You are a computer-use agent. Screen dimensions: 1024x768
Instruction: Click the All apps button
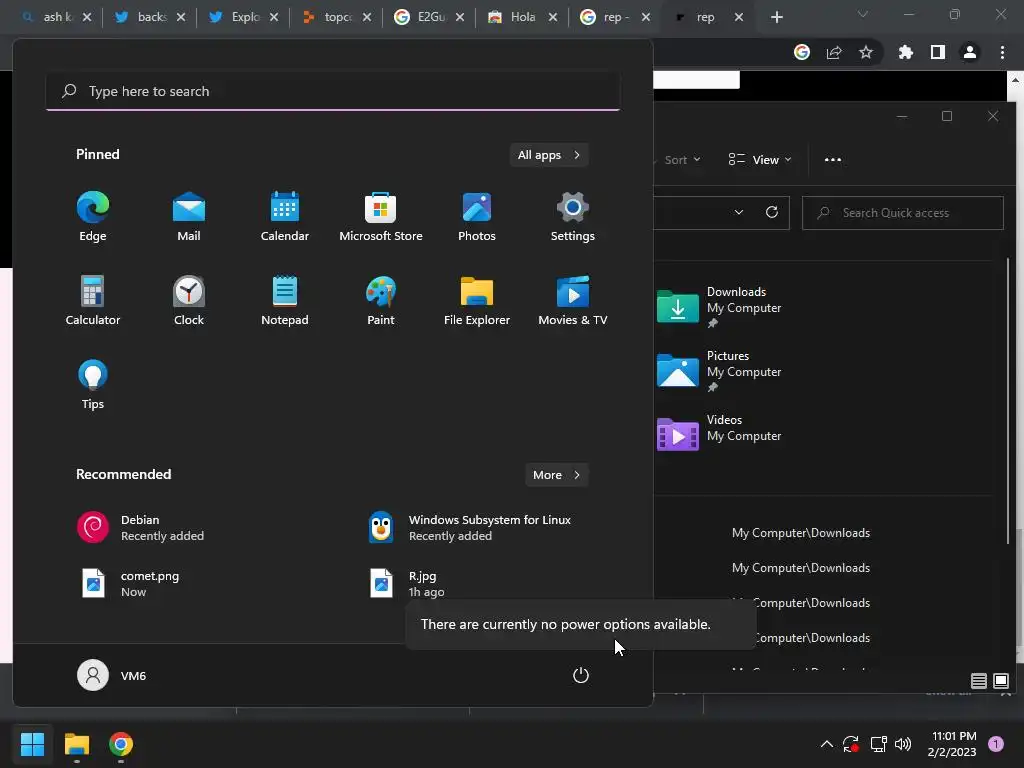[x=549, y=155]
